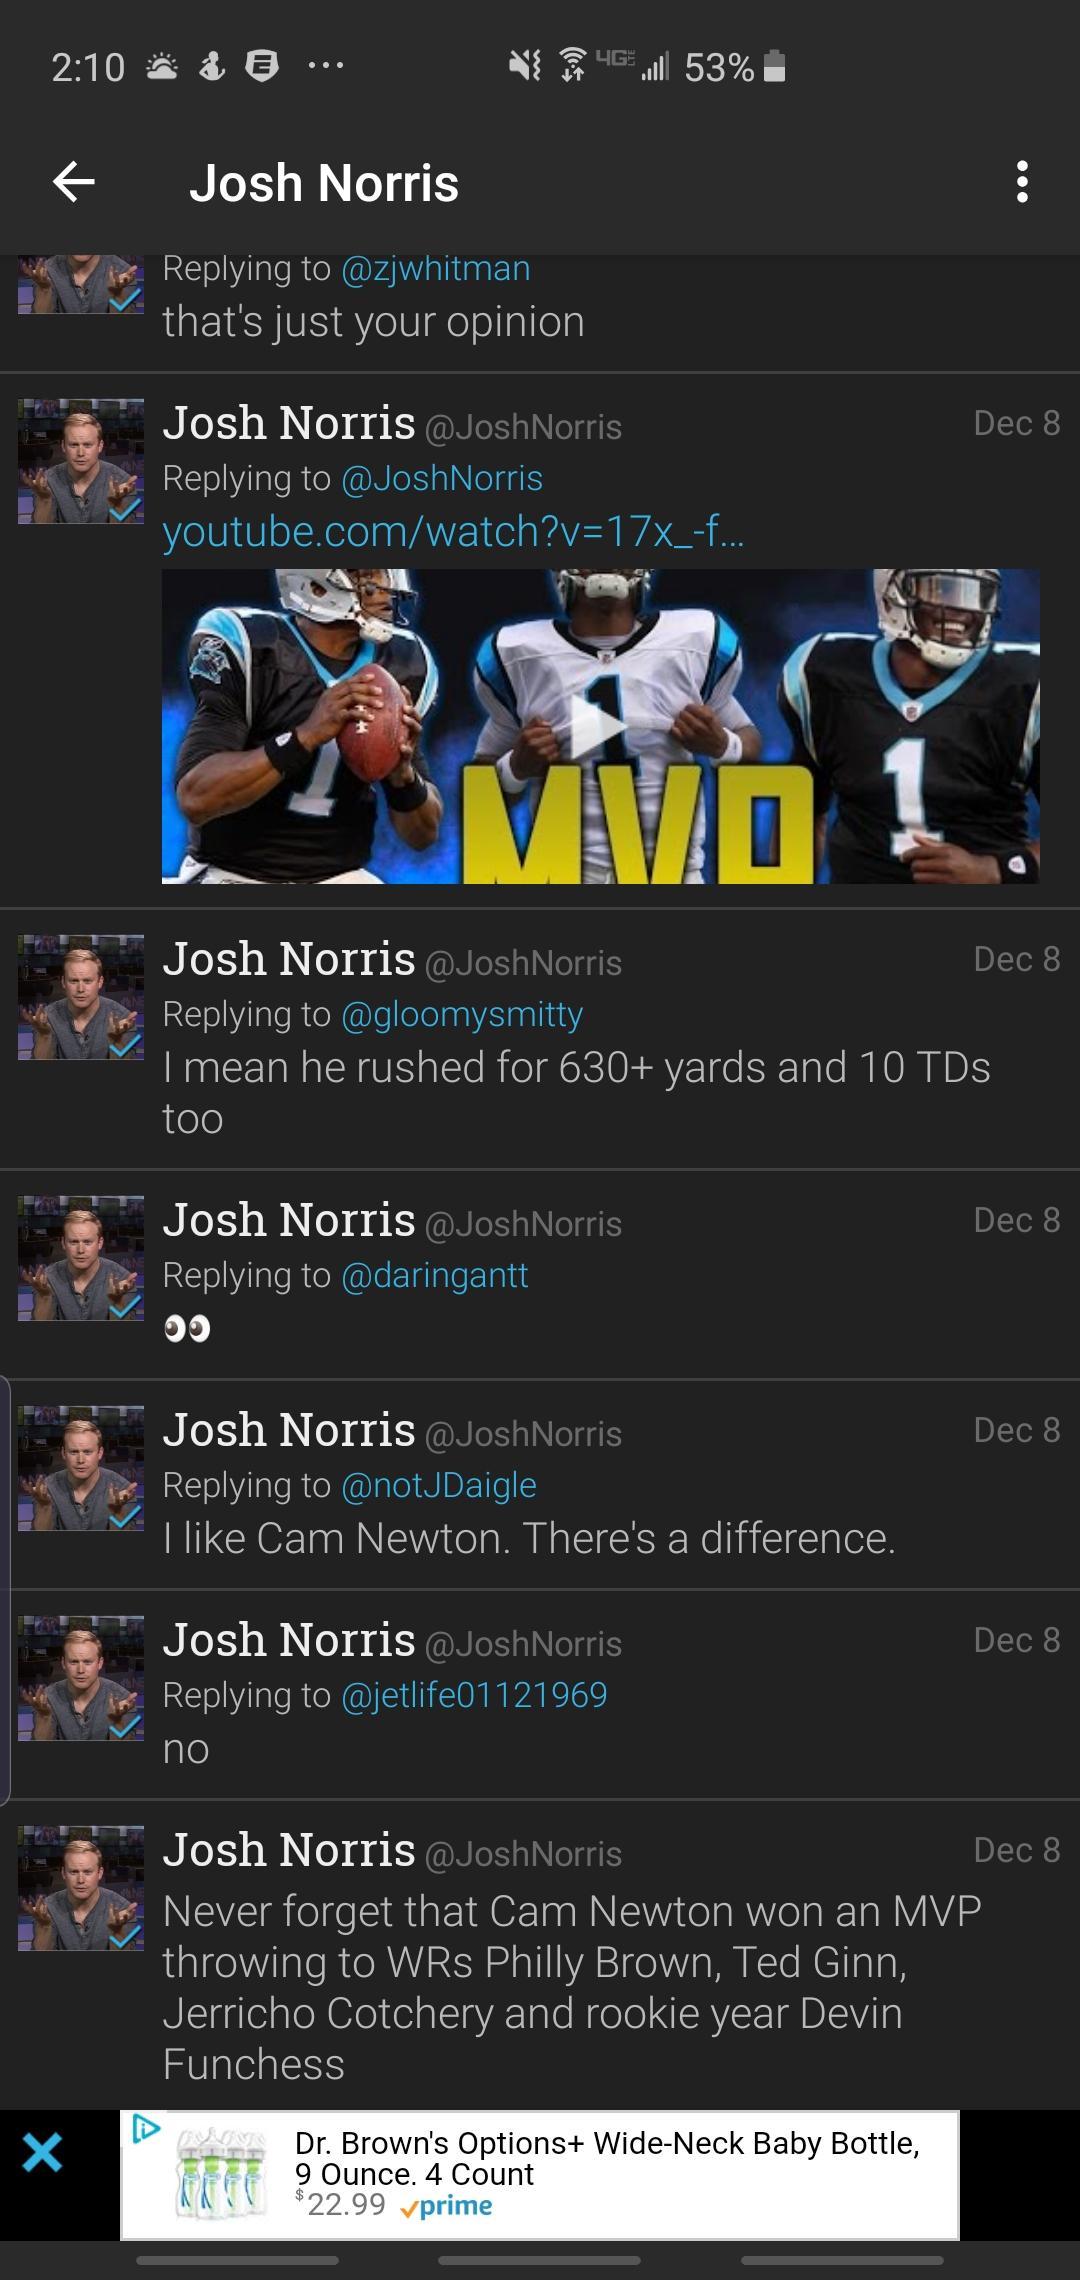Tap the avatar beside the eyes emoji tweet

click(81, 1258)
